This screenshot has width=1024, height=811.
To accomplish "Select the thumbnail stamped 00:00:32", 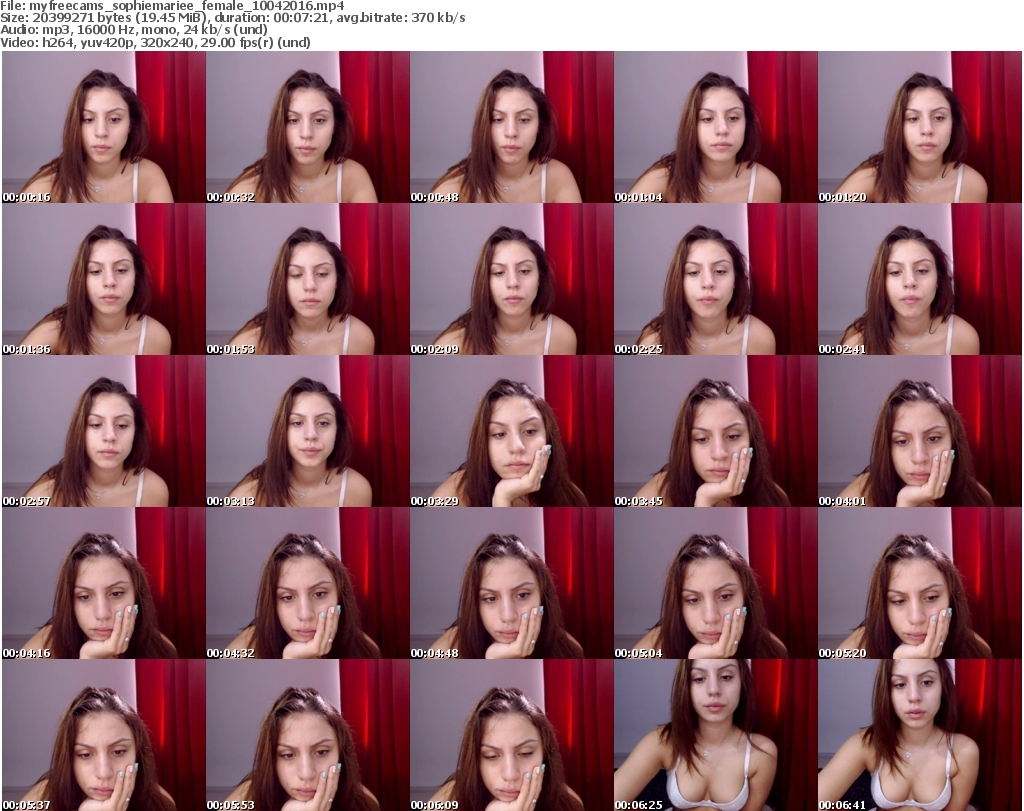I will coord(308,127).
